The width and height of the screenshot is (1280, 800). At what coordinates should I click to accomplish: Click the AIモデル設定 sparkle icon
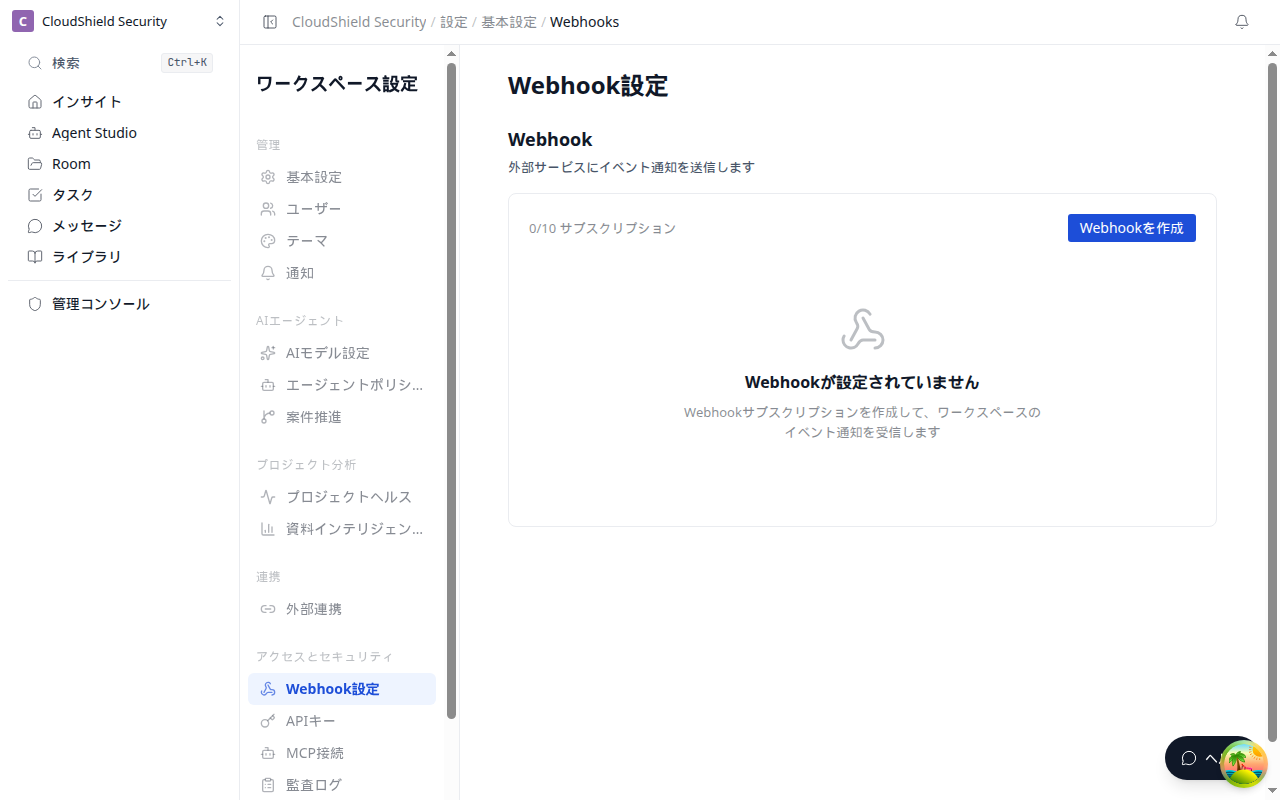point(268,353)
